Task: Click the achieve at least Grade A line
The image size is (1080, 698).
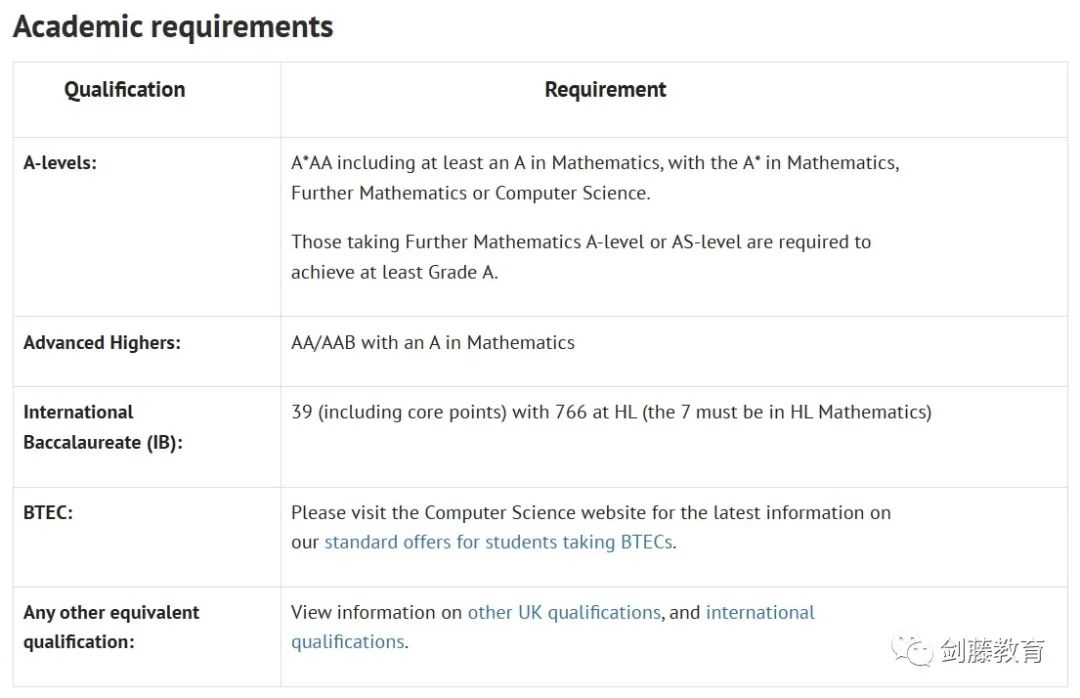Action: coord(394,273)
